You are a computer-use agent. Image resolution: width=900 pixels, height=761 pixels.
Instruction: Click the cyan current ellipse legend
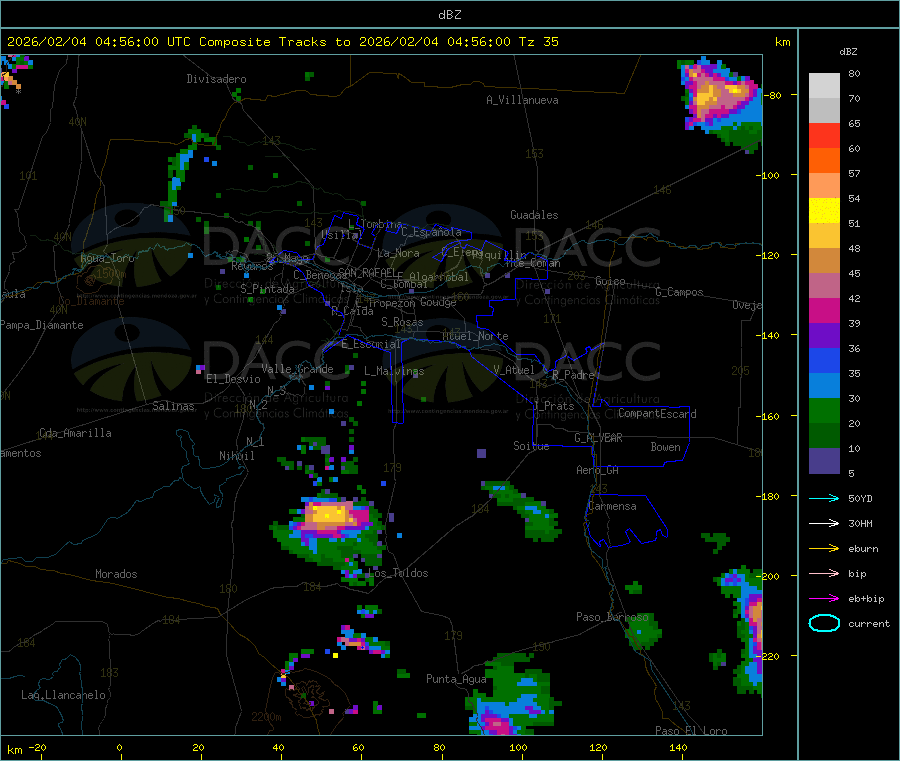click(x=824, y=623)
